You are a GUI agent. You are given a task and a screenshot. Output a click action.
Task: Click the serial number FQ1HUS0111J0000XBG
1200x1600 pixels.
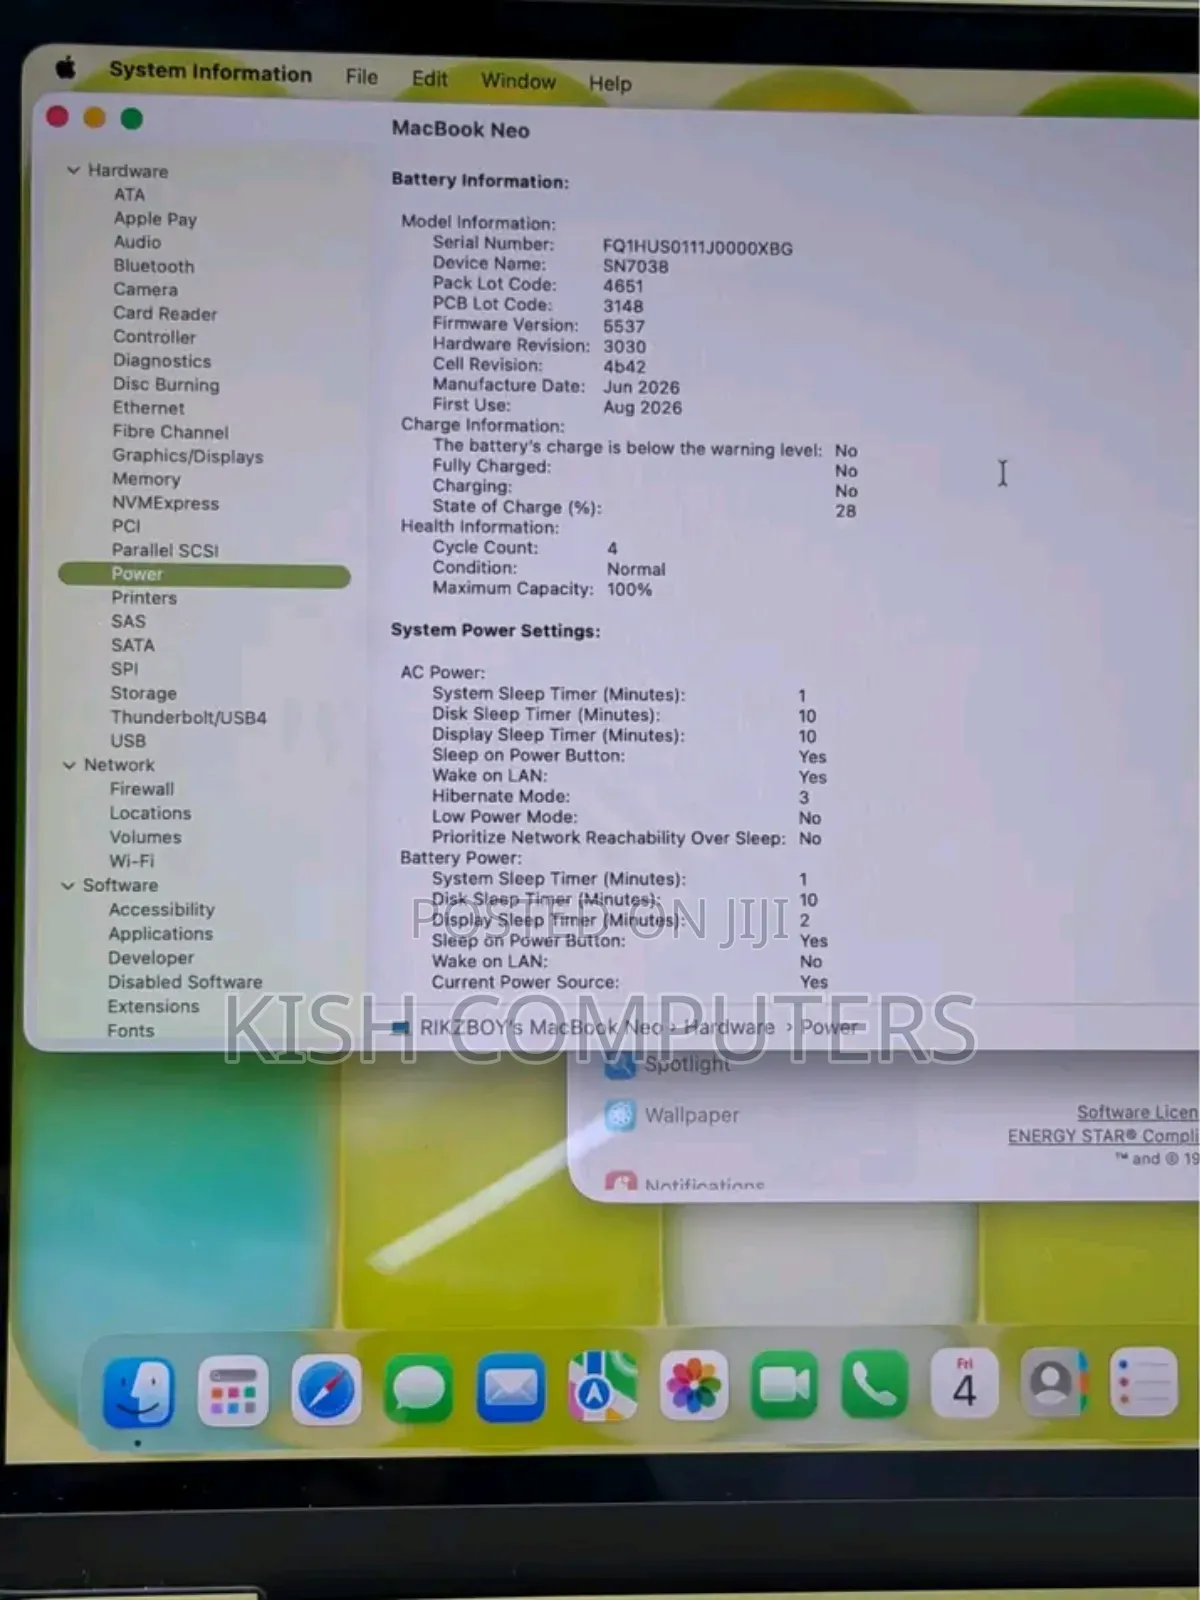pyautogui.click(x=697, y=247)
